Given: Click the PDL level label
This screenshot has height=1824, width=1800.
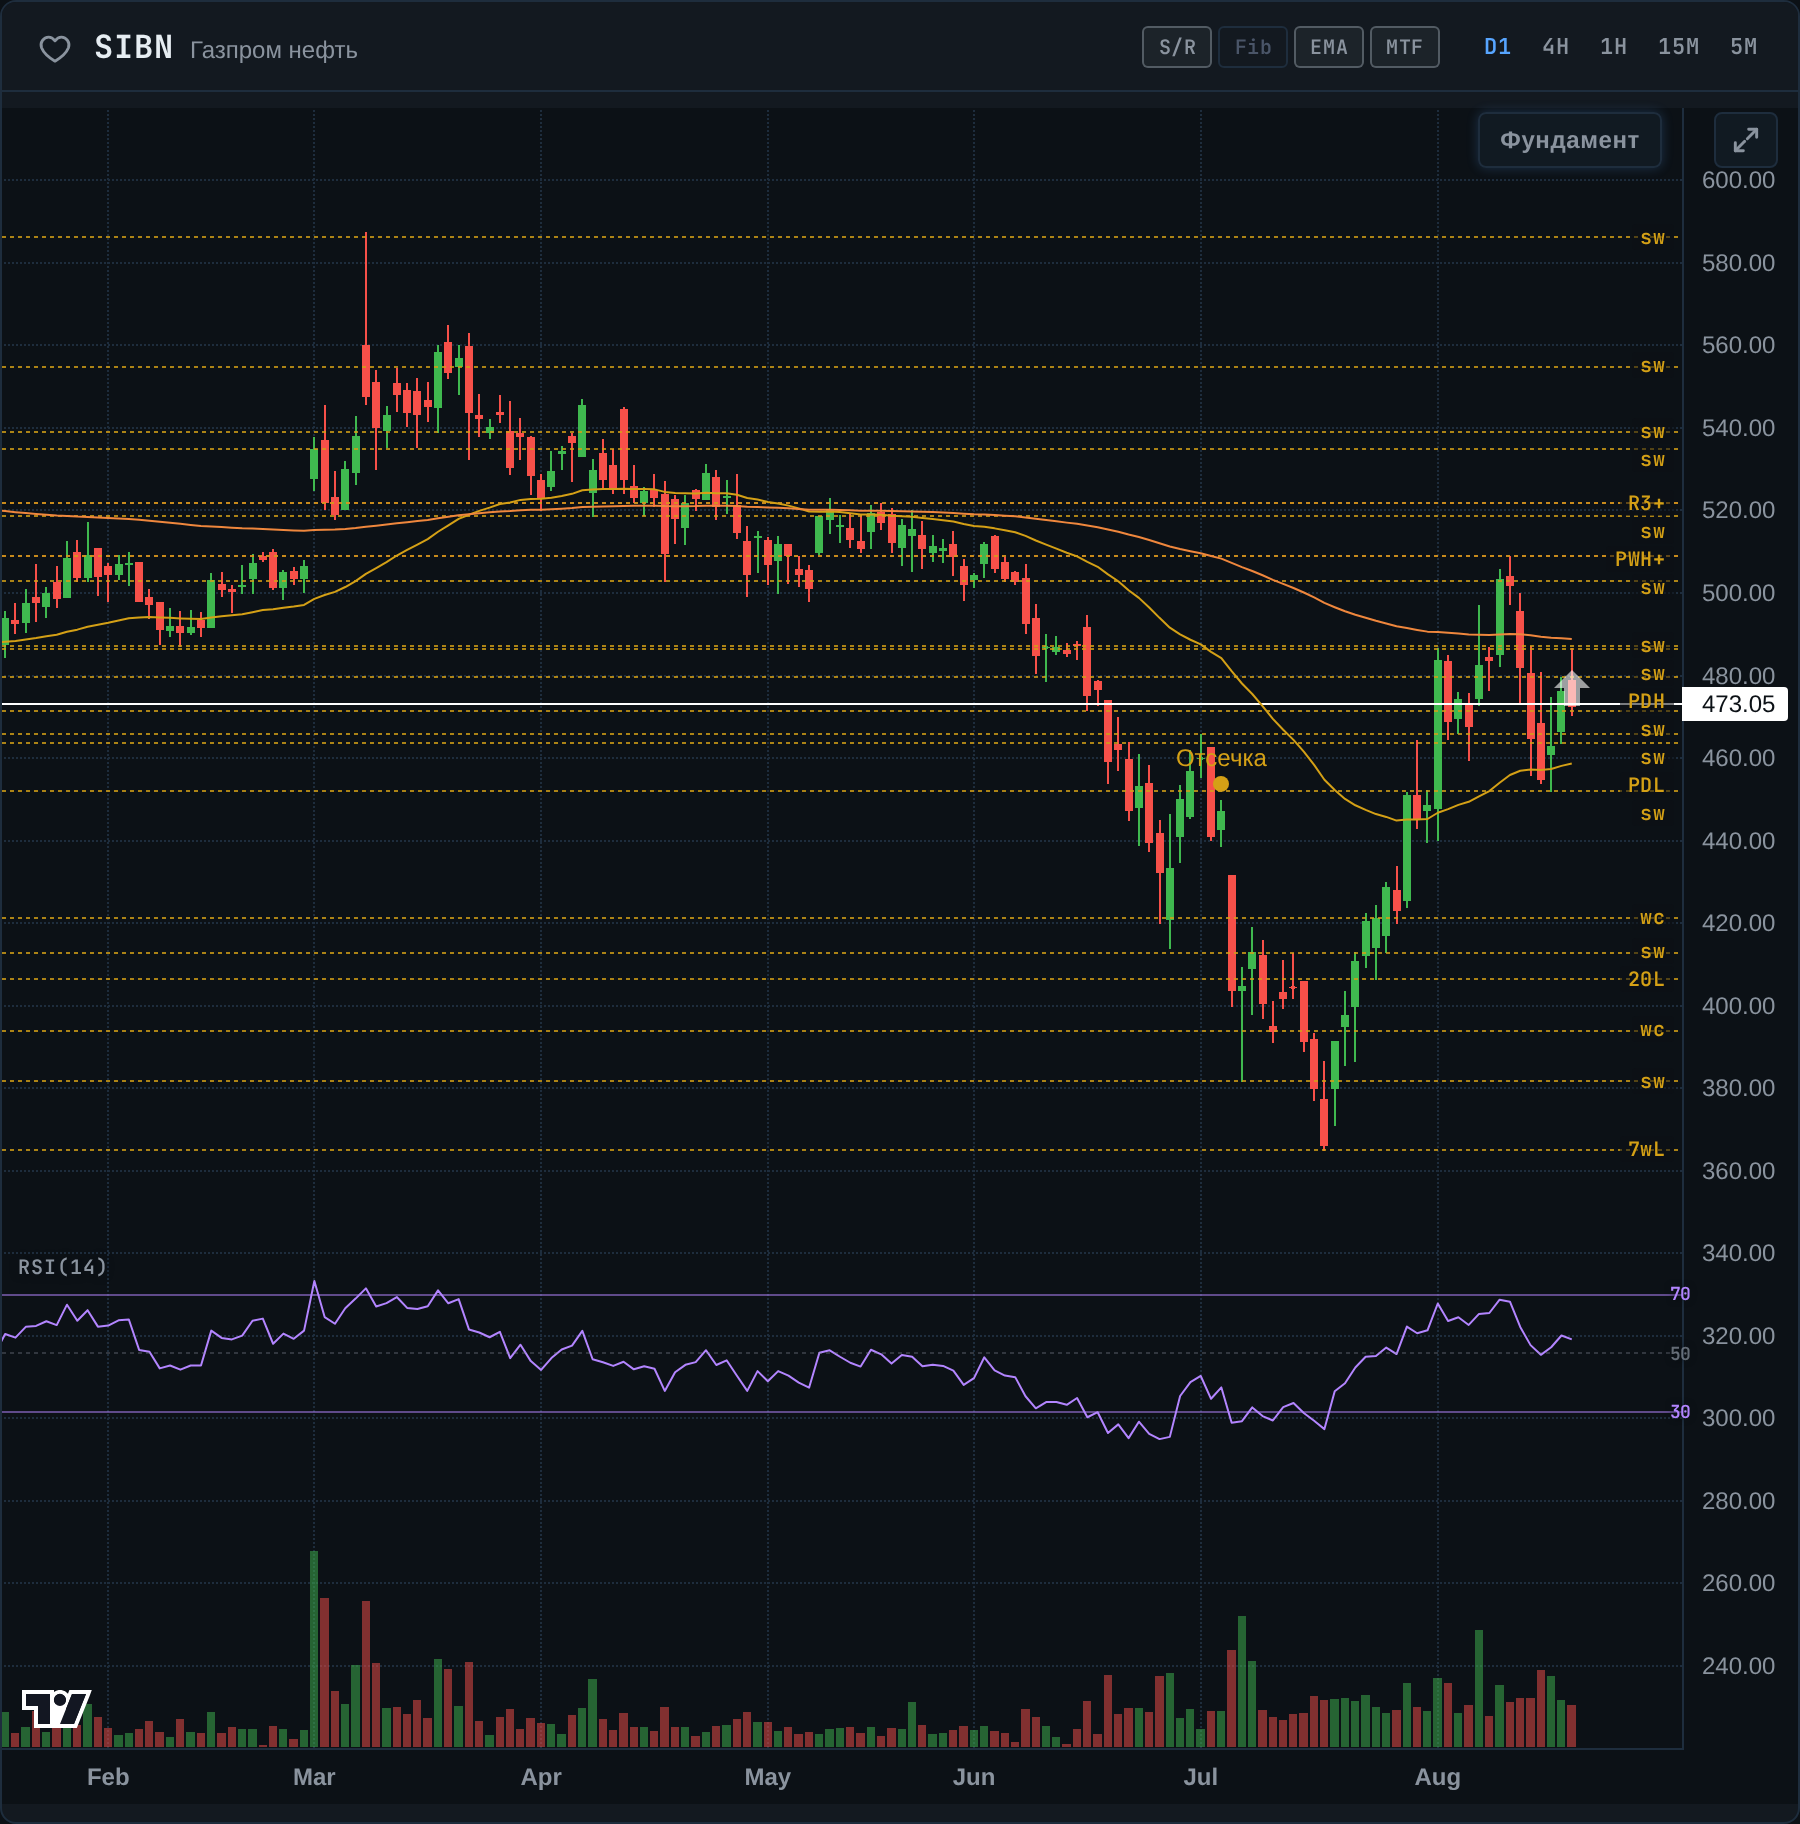Looking at the screenshot, I should pos(1646,785).
